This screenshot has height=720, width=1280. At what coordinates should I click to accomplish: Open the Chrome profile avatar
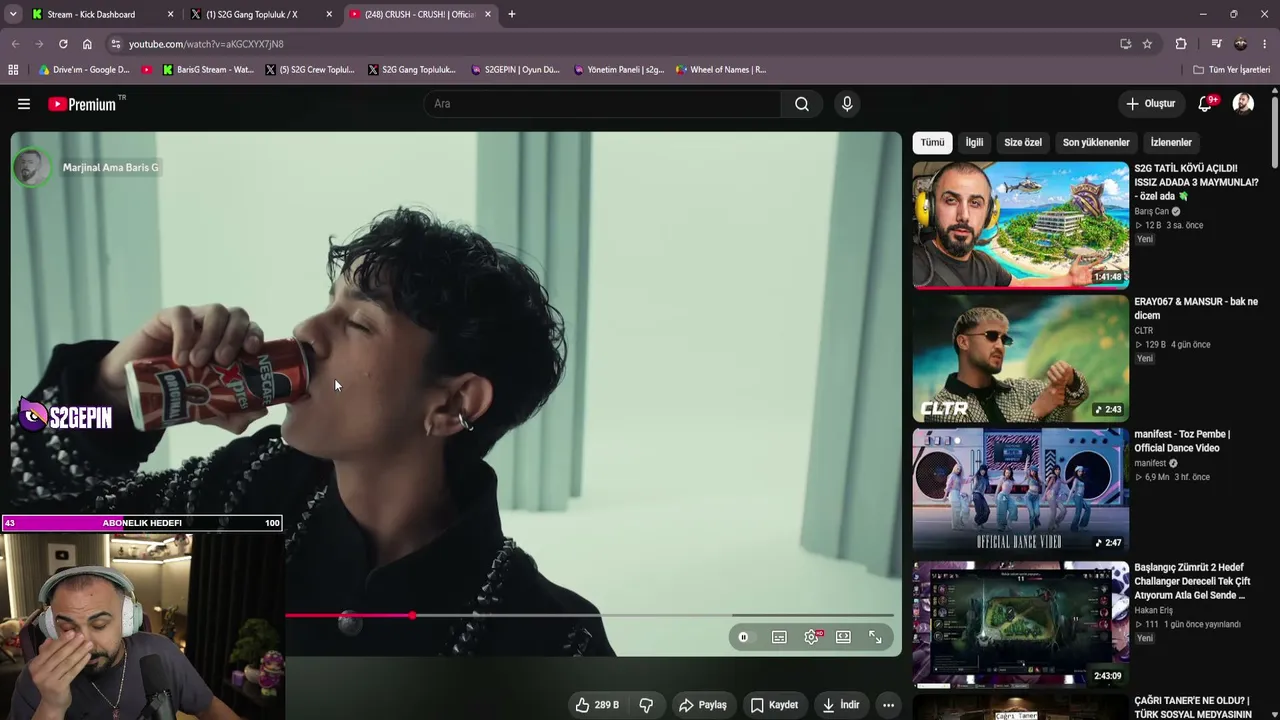1241,44
